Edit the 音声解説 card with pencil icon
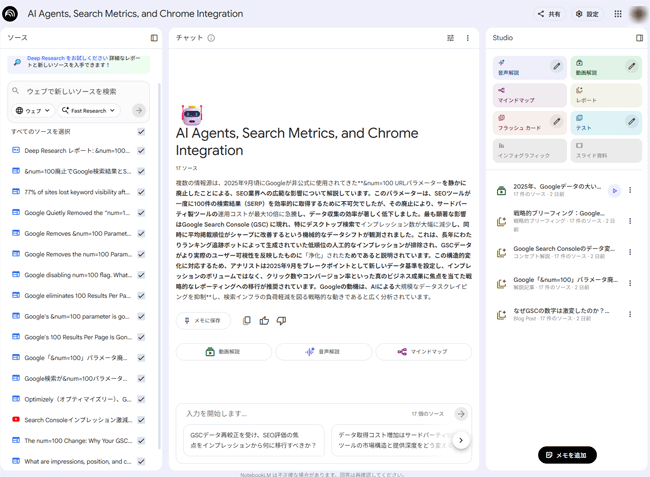The width and height of the screenshot is (650, 477). coord(557,66)
